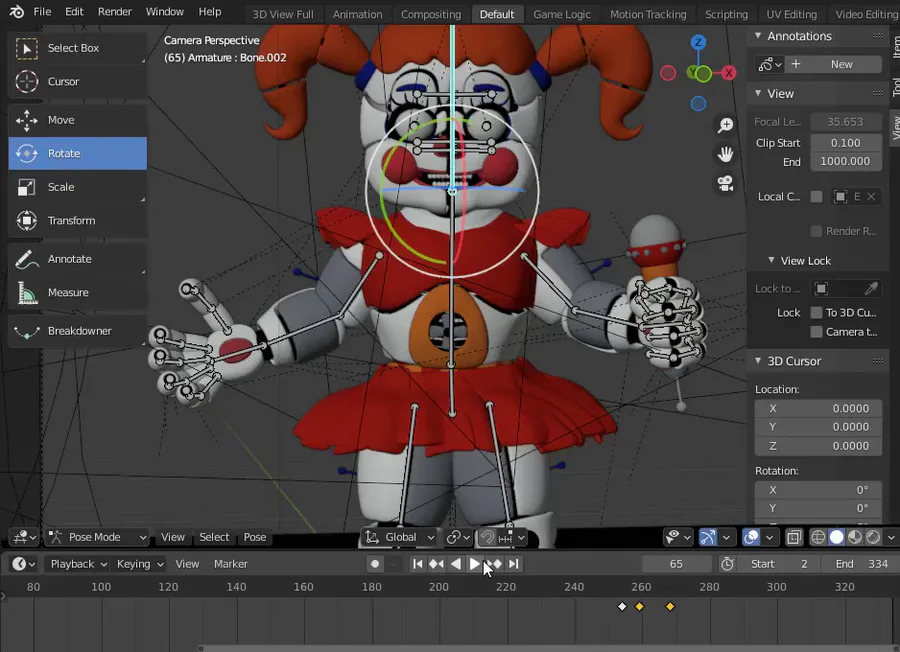
Task: Enable the Local Camera checkbox
Action: pyautogui.click(x=816, y=197)
